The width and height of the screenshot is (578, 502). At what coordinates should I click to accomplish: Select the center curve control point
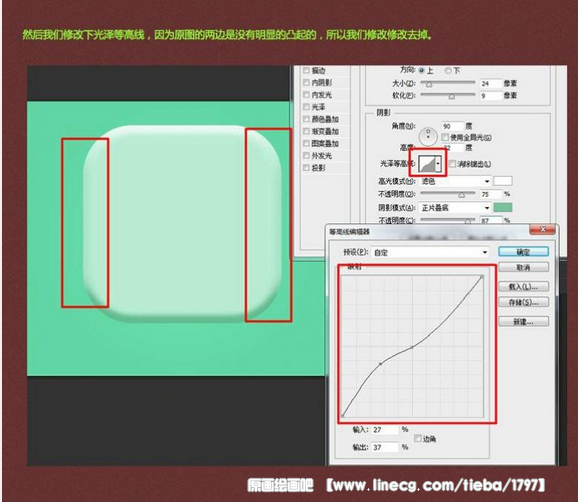(x=412, y=347)
